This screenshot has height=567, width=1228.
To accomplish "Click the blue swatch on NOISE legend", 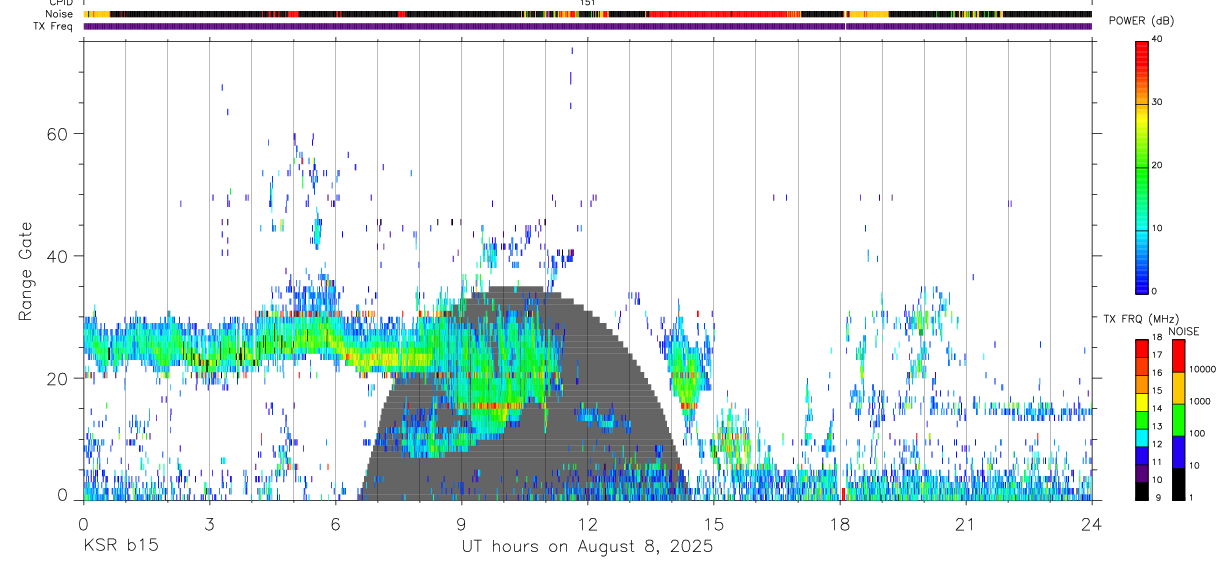I will (x=1178, y=452).
